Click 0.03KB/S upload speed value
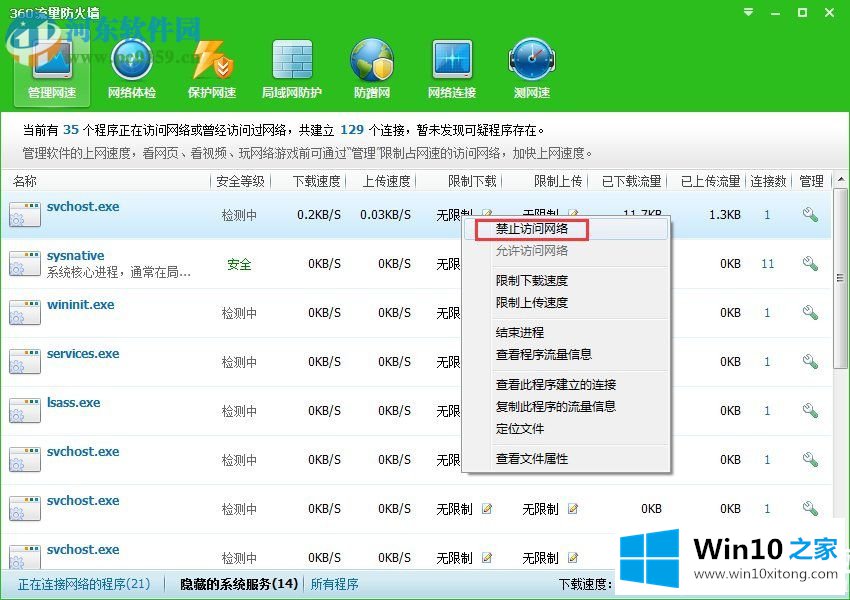The image size is (850, 600). click(385, 215)
